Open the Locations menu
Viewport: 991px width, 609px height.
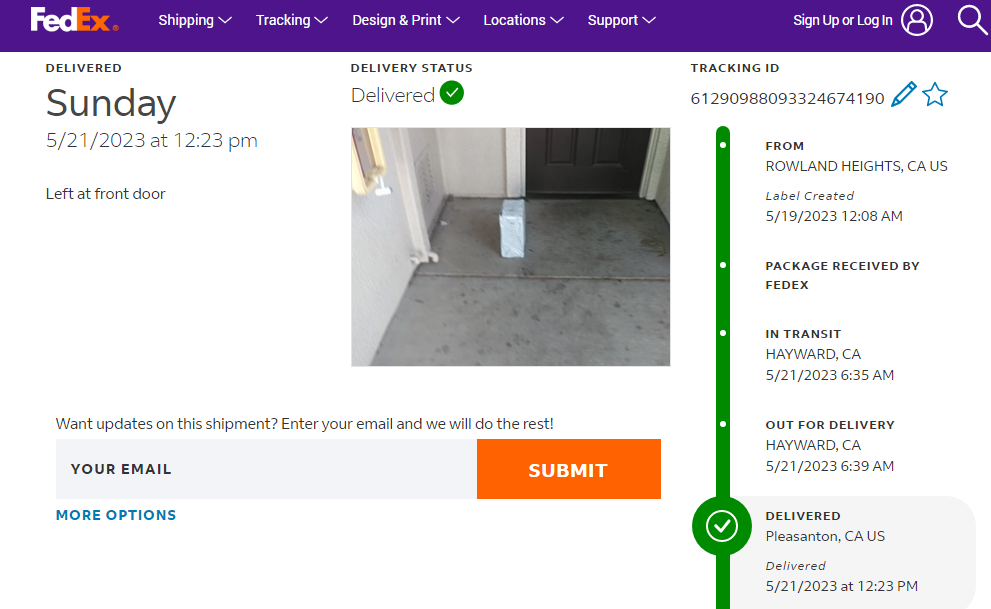tap(523, 20)
